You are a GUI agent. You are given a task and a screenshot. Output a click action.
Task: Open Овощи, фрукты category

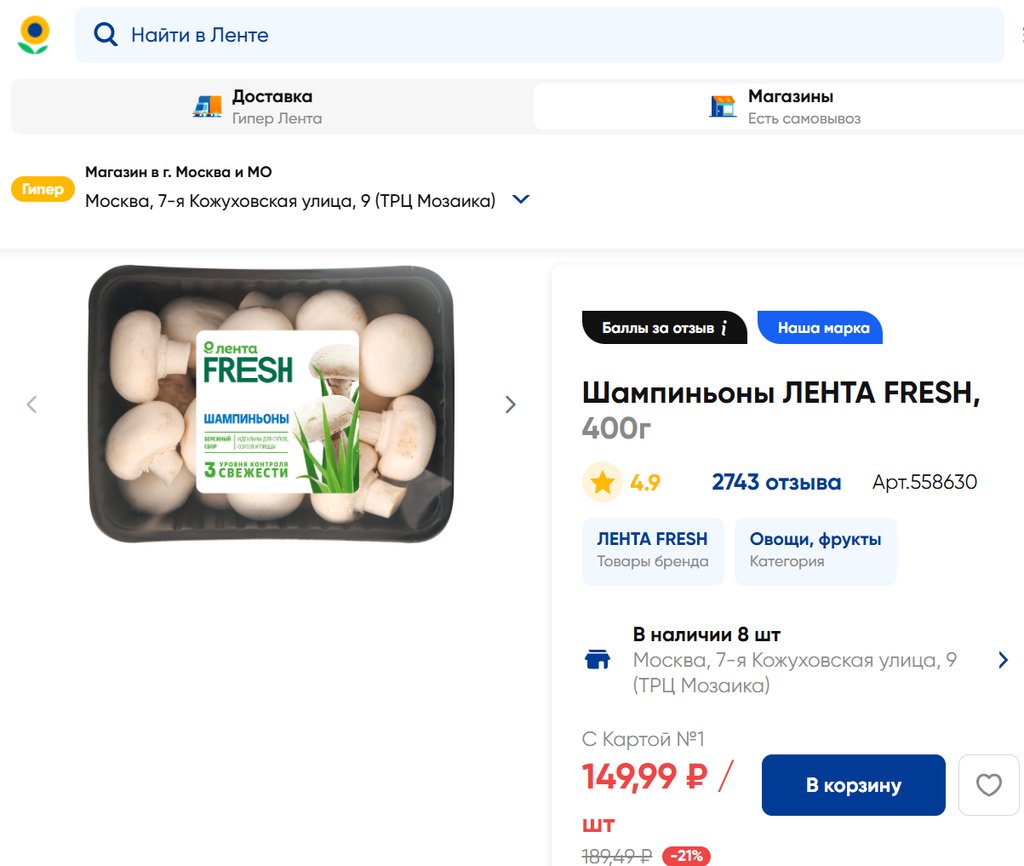(x=815, y=550)
